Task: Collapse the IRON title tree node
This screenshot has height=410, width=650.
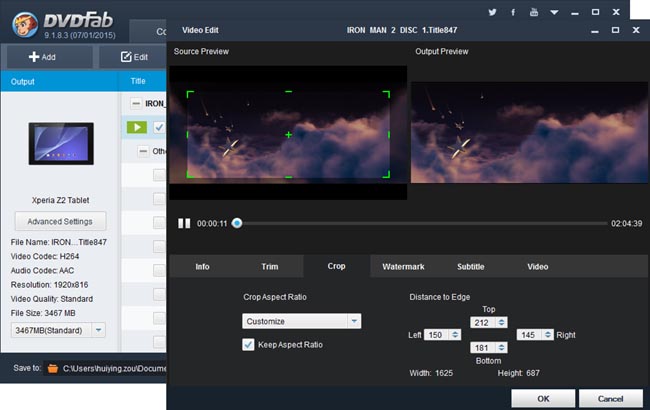Action: pos(136,103)
